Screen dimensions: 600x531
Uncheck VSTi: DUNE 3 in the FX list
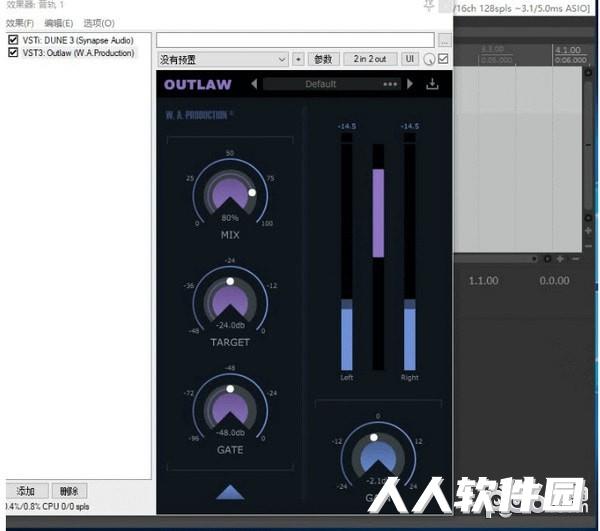(x=13, y=40)
